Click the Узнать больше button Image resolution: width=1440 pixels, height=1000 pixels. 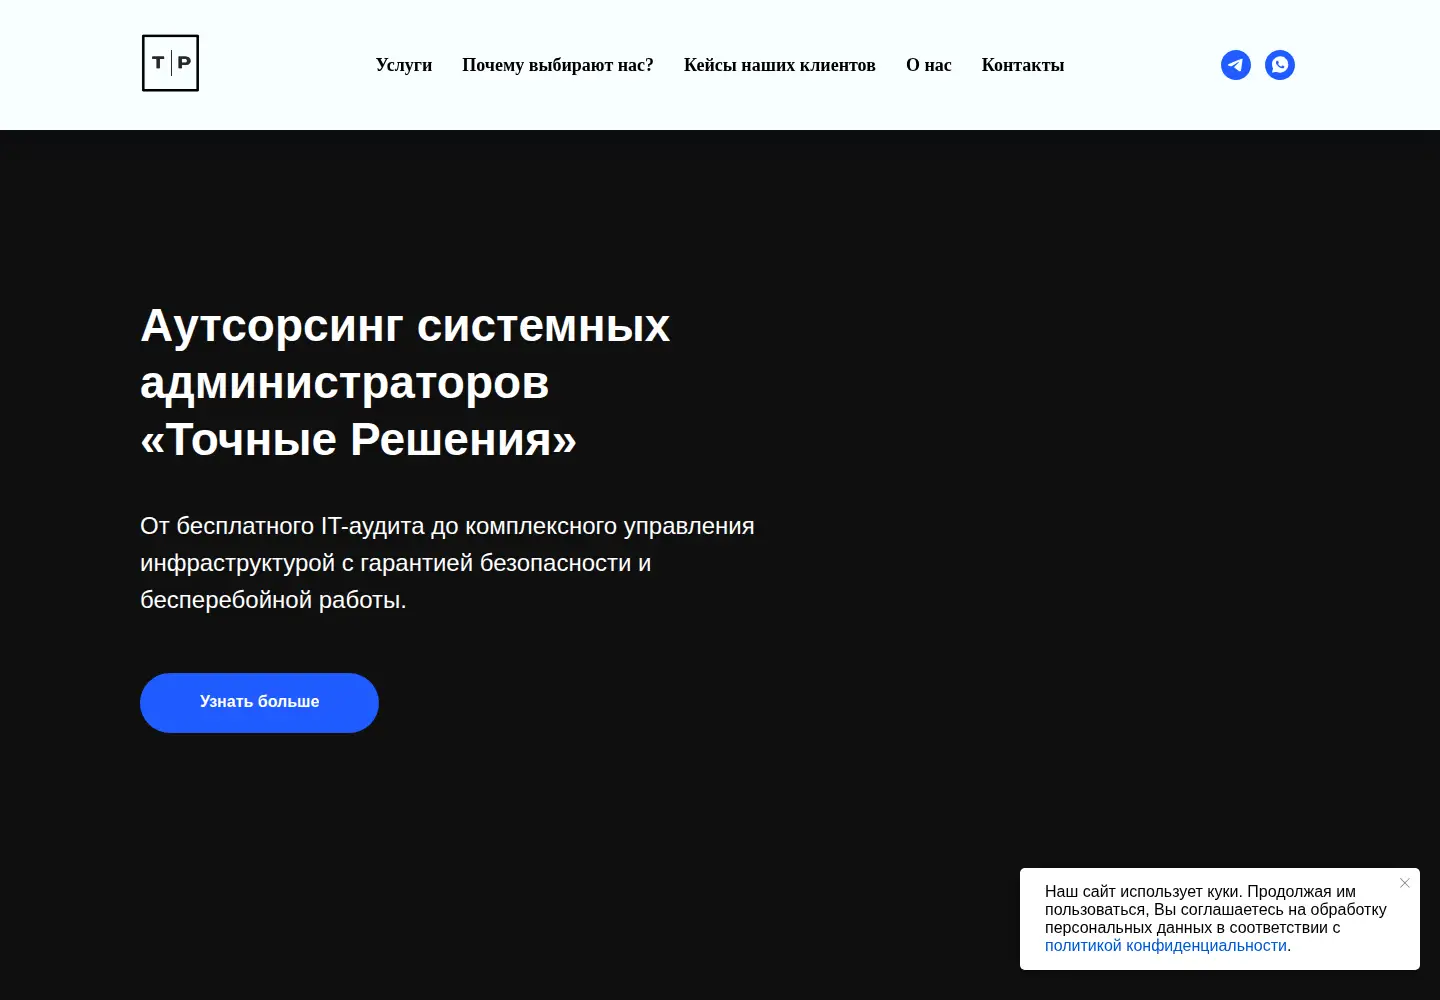click(259, 703)
